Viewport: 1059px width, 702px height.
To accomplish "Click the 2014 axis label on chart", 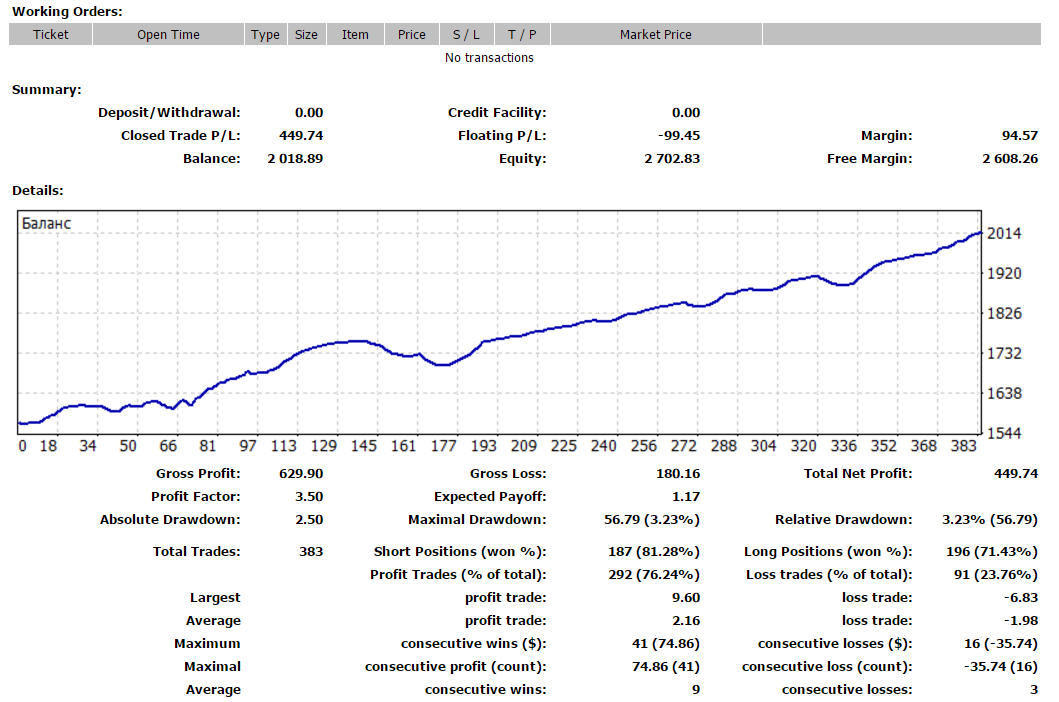I will (x=1004, y=234).
